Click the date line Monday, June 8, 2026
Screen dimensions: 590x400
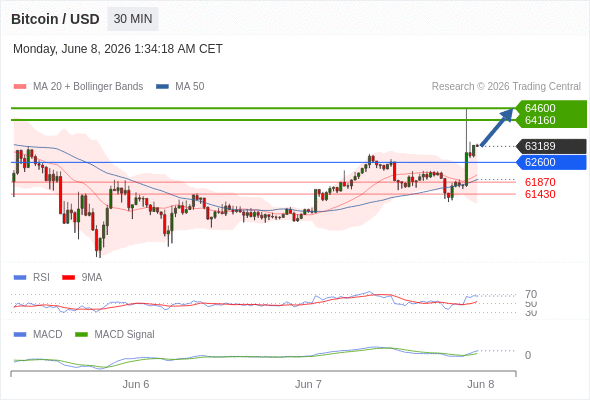(x=118, y=49)
